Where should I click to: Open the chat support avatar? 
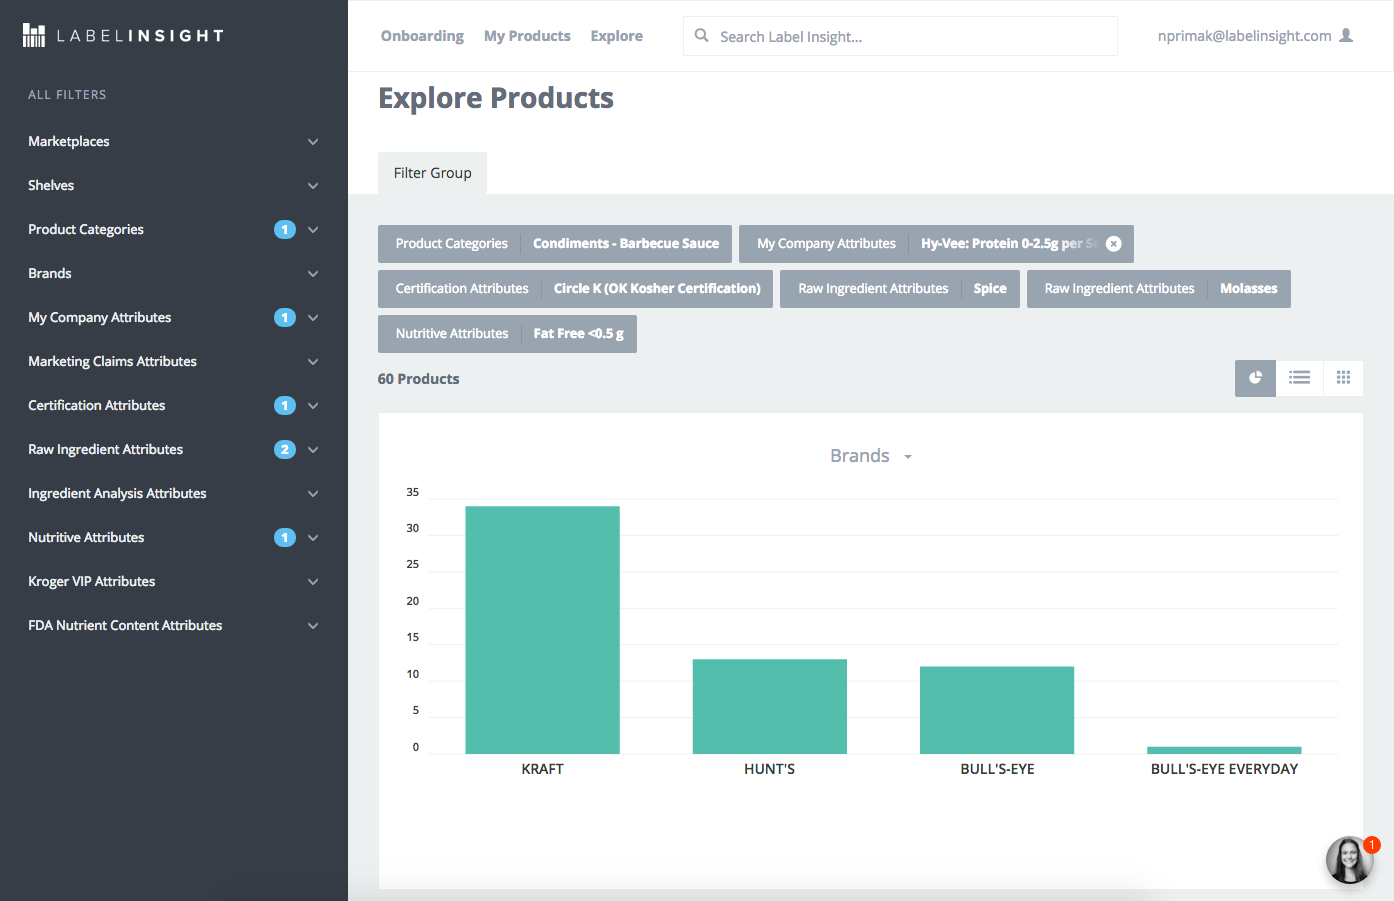1349,860
